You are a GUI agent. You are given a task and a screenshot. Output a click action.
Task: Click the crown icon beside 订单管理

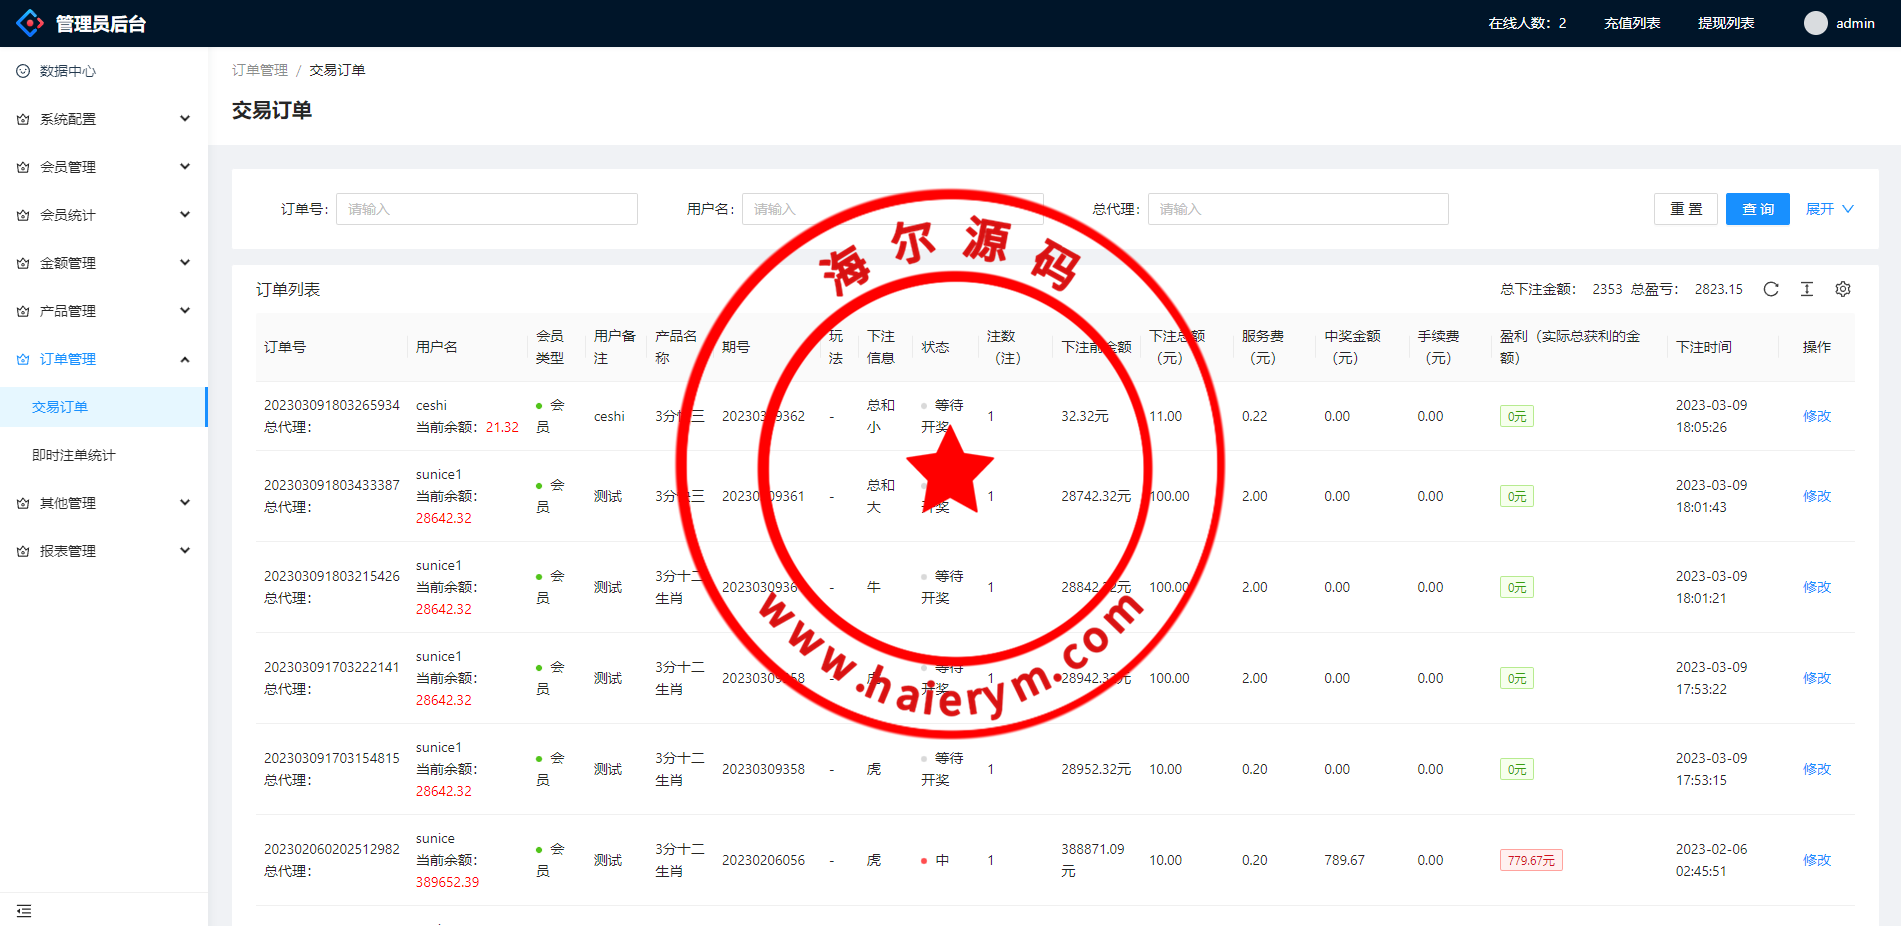[x=23, y=359]
